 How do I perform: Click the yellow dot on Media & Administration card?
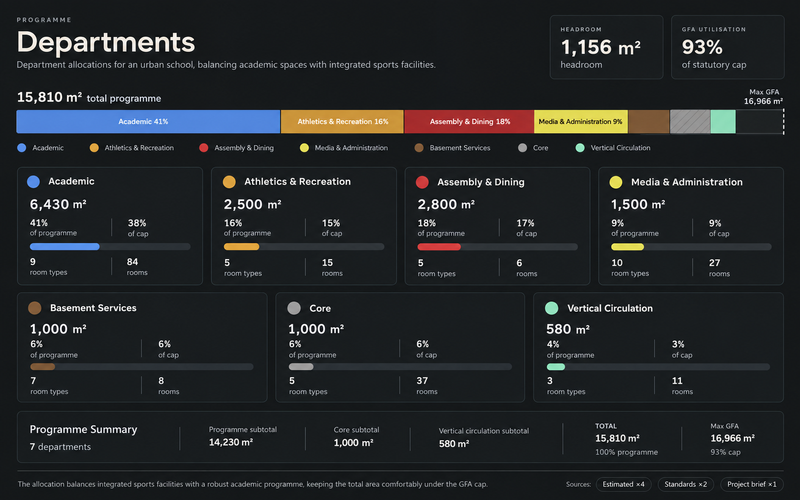point(616,182)
